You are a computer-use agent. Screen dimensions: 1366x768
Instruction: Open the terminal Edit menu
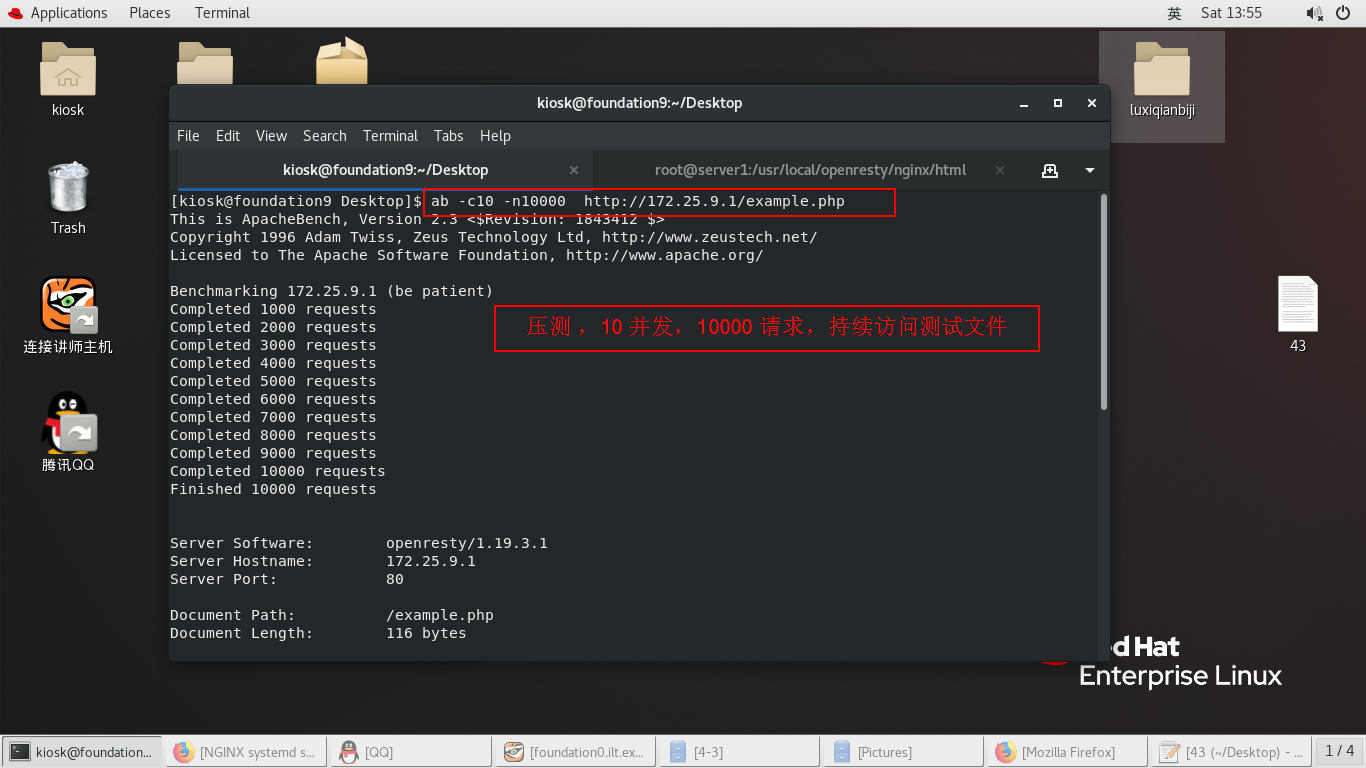pyautogui.click(x=228, y=136)
